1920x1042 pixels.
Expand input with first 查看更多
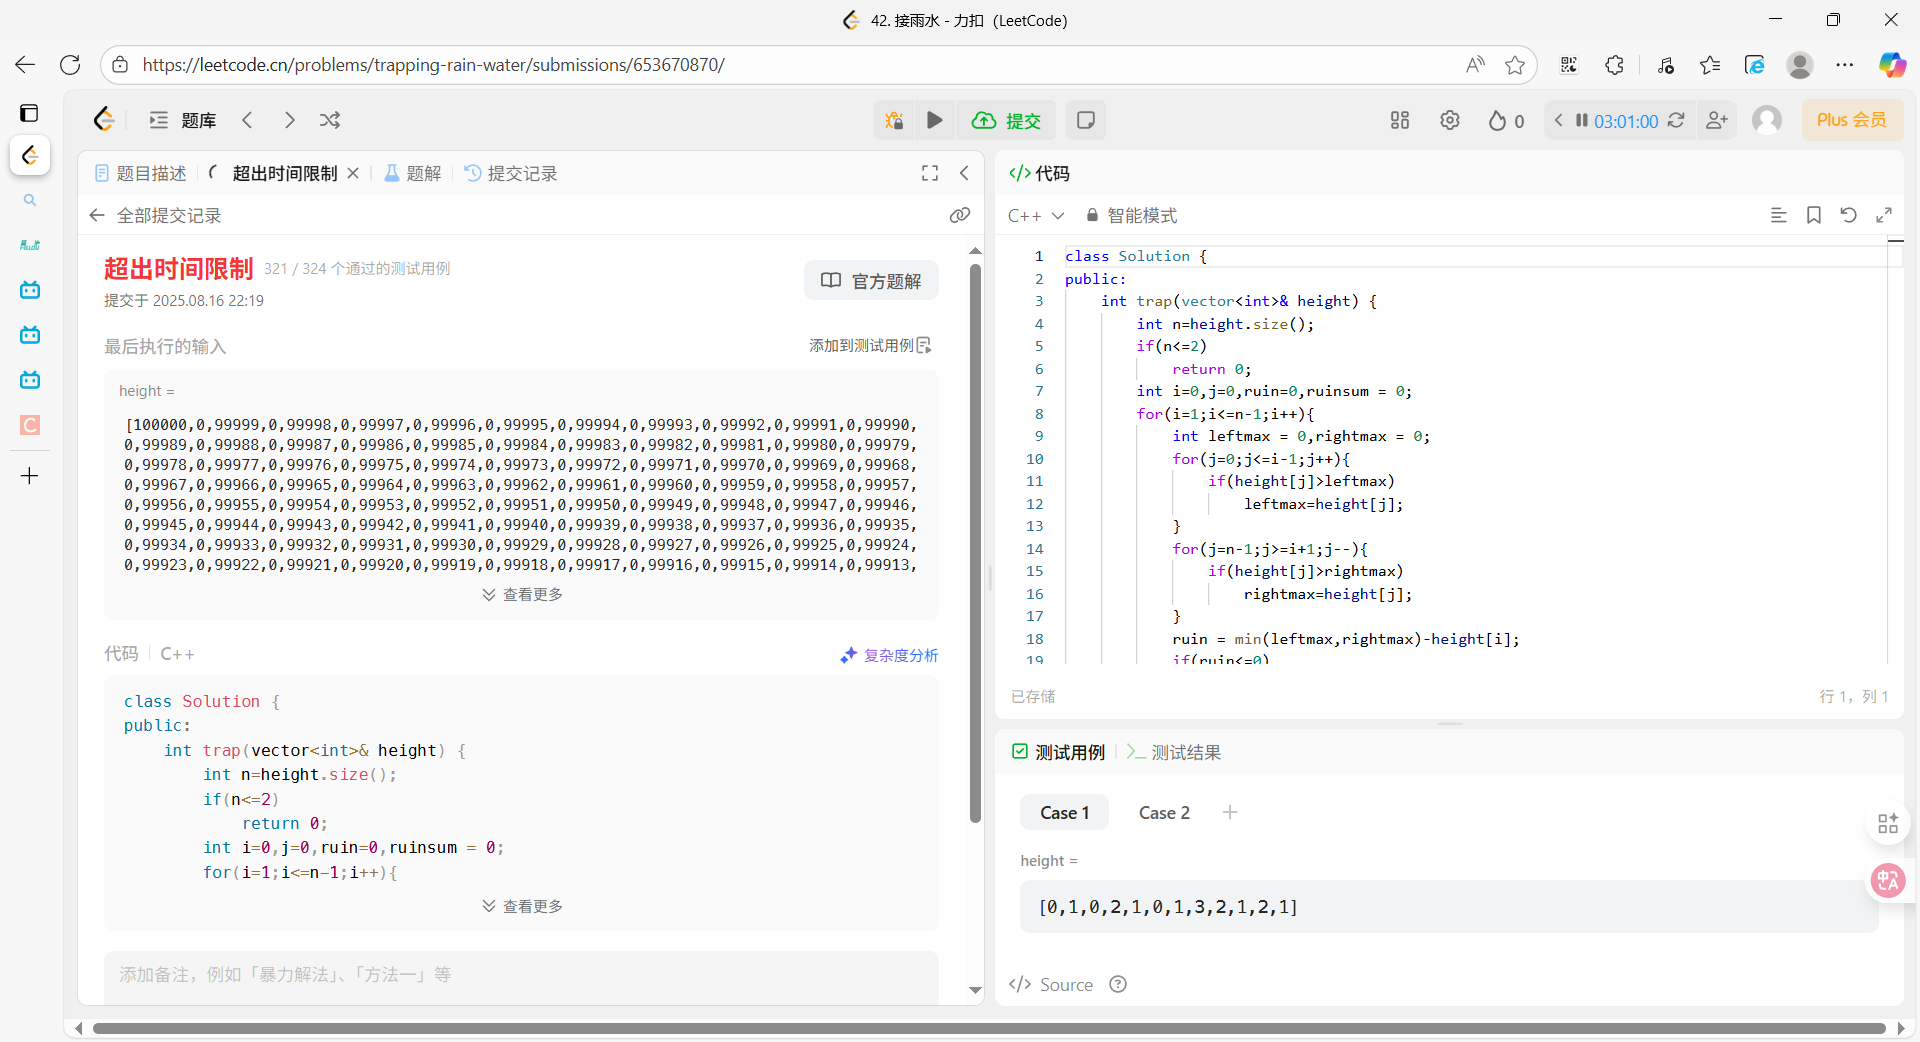tap(522, 594)
